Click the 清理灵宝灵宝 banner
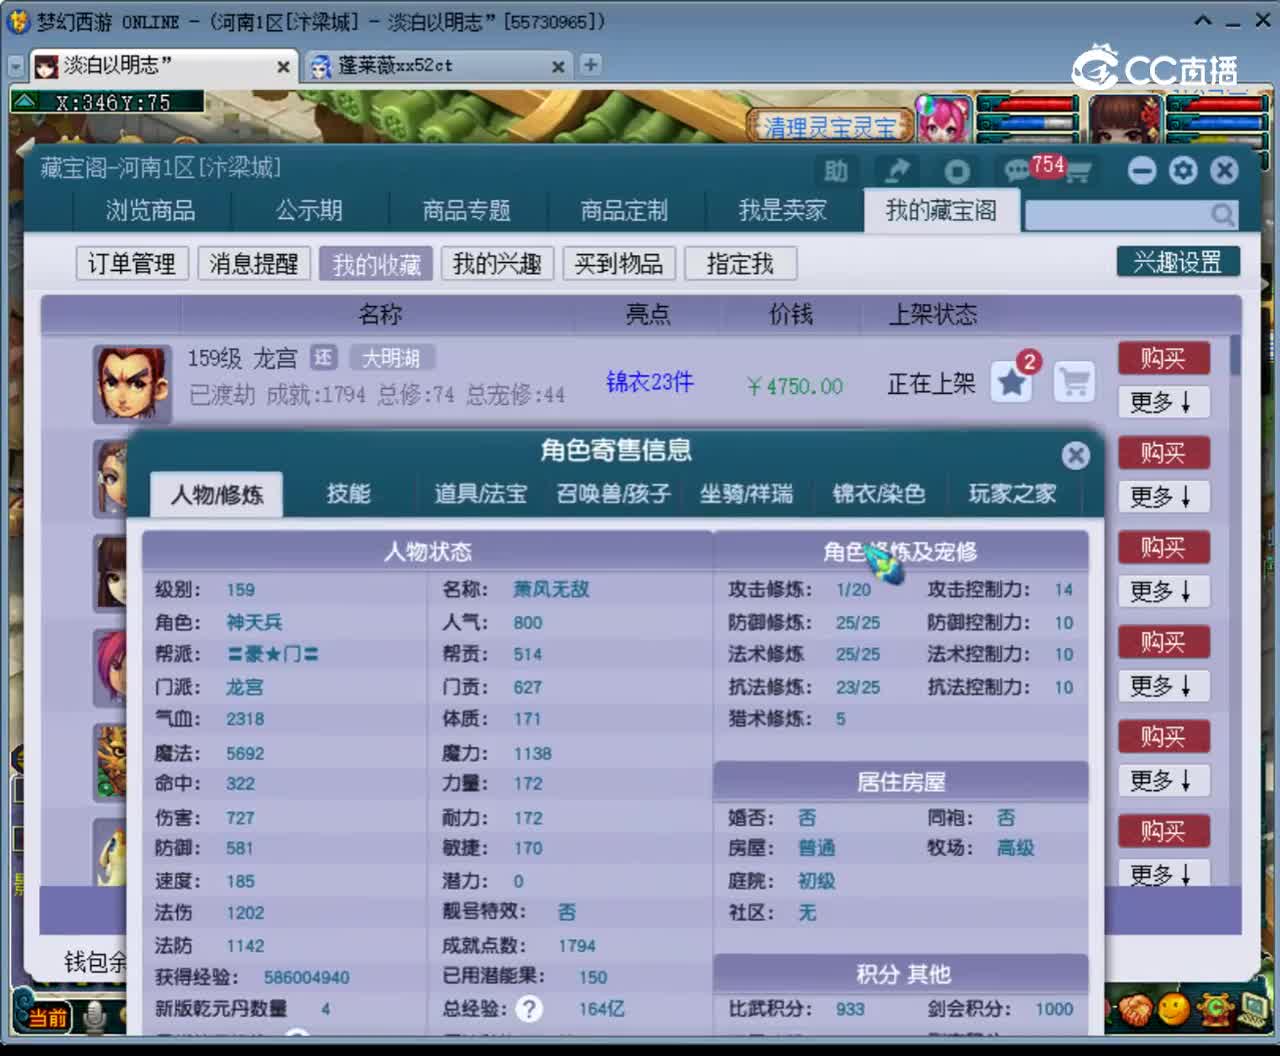Screen dimensions: 1280x1056 point(830,127)
